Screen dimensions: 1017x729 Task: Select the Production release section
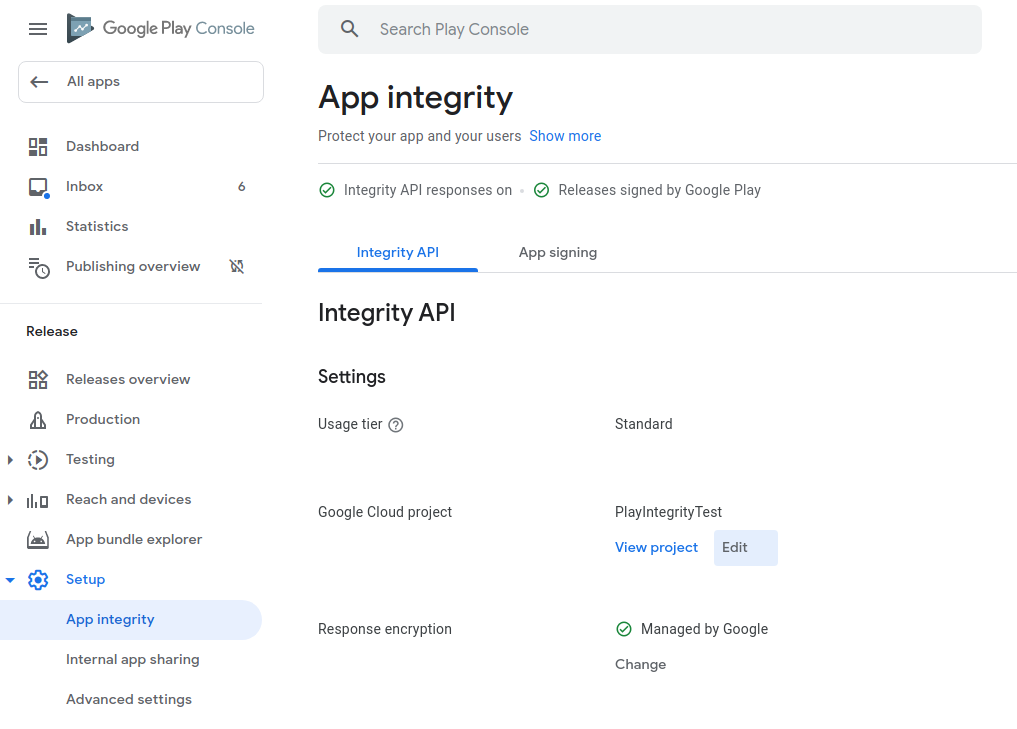(x=103, y=419)
